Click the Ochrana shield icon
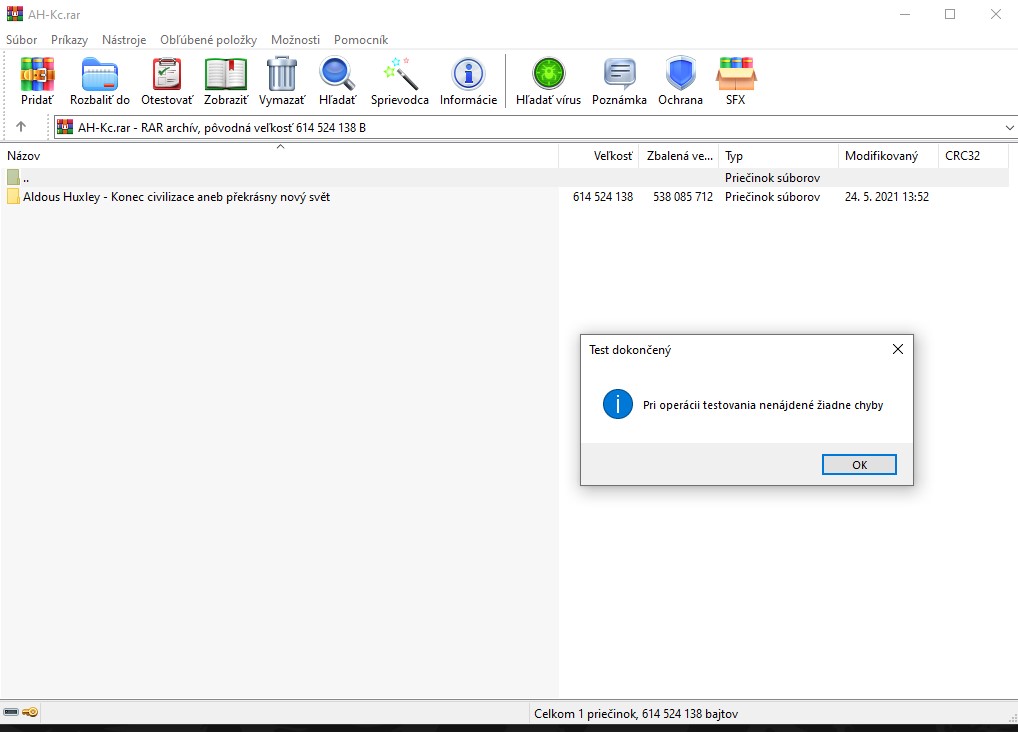 pos(680,73)
